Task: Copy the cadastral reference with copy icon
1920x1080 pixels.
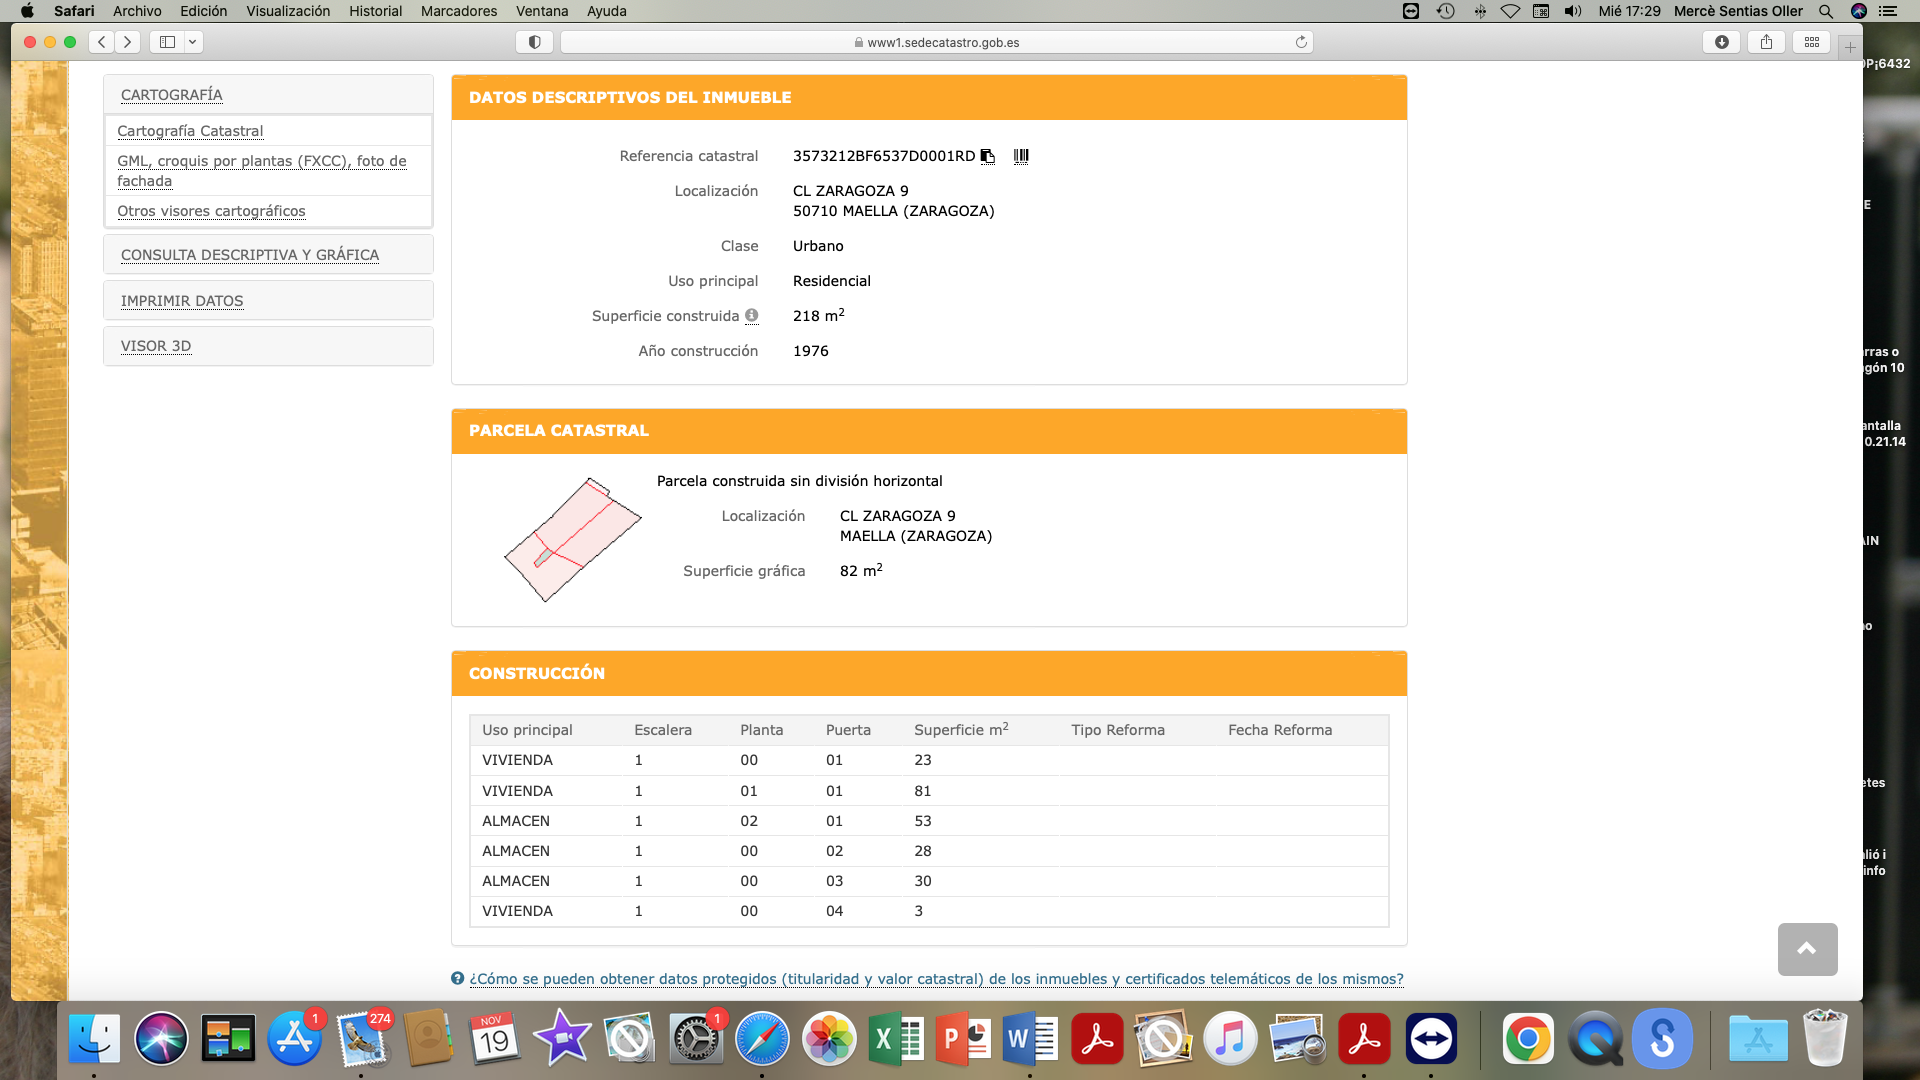Action: [x=987, y=156]
